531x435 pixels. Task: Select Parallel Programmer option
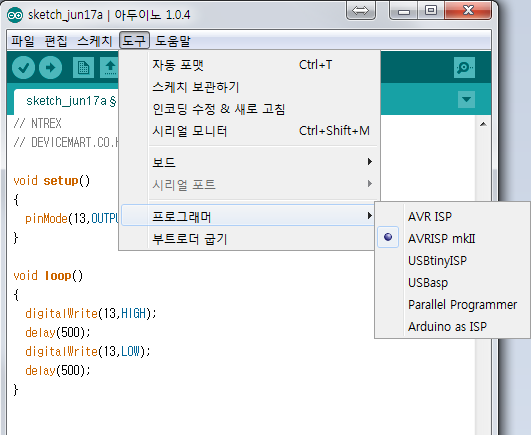click(x=453, y=304)
